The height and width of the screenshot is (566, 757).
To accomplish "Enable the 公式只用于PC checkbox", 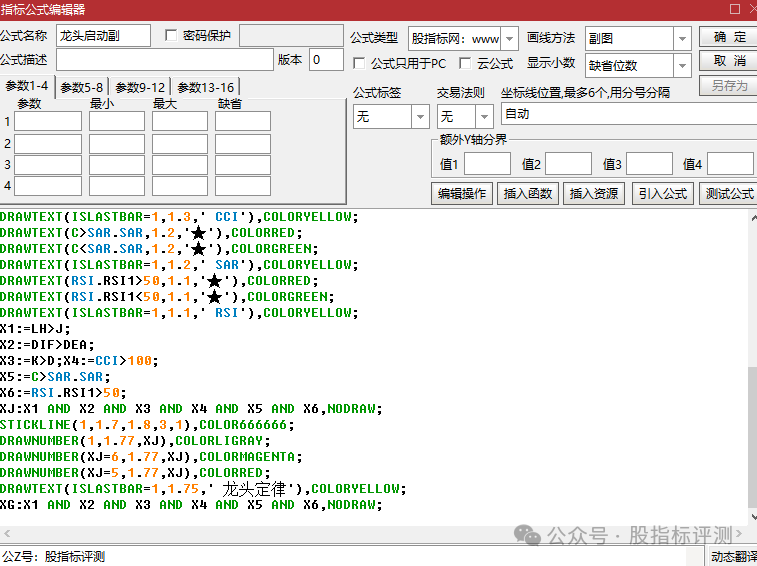I will tap(359, 63).
